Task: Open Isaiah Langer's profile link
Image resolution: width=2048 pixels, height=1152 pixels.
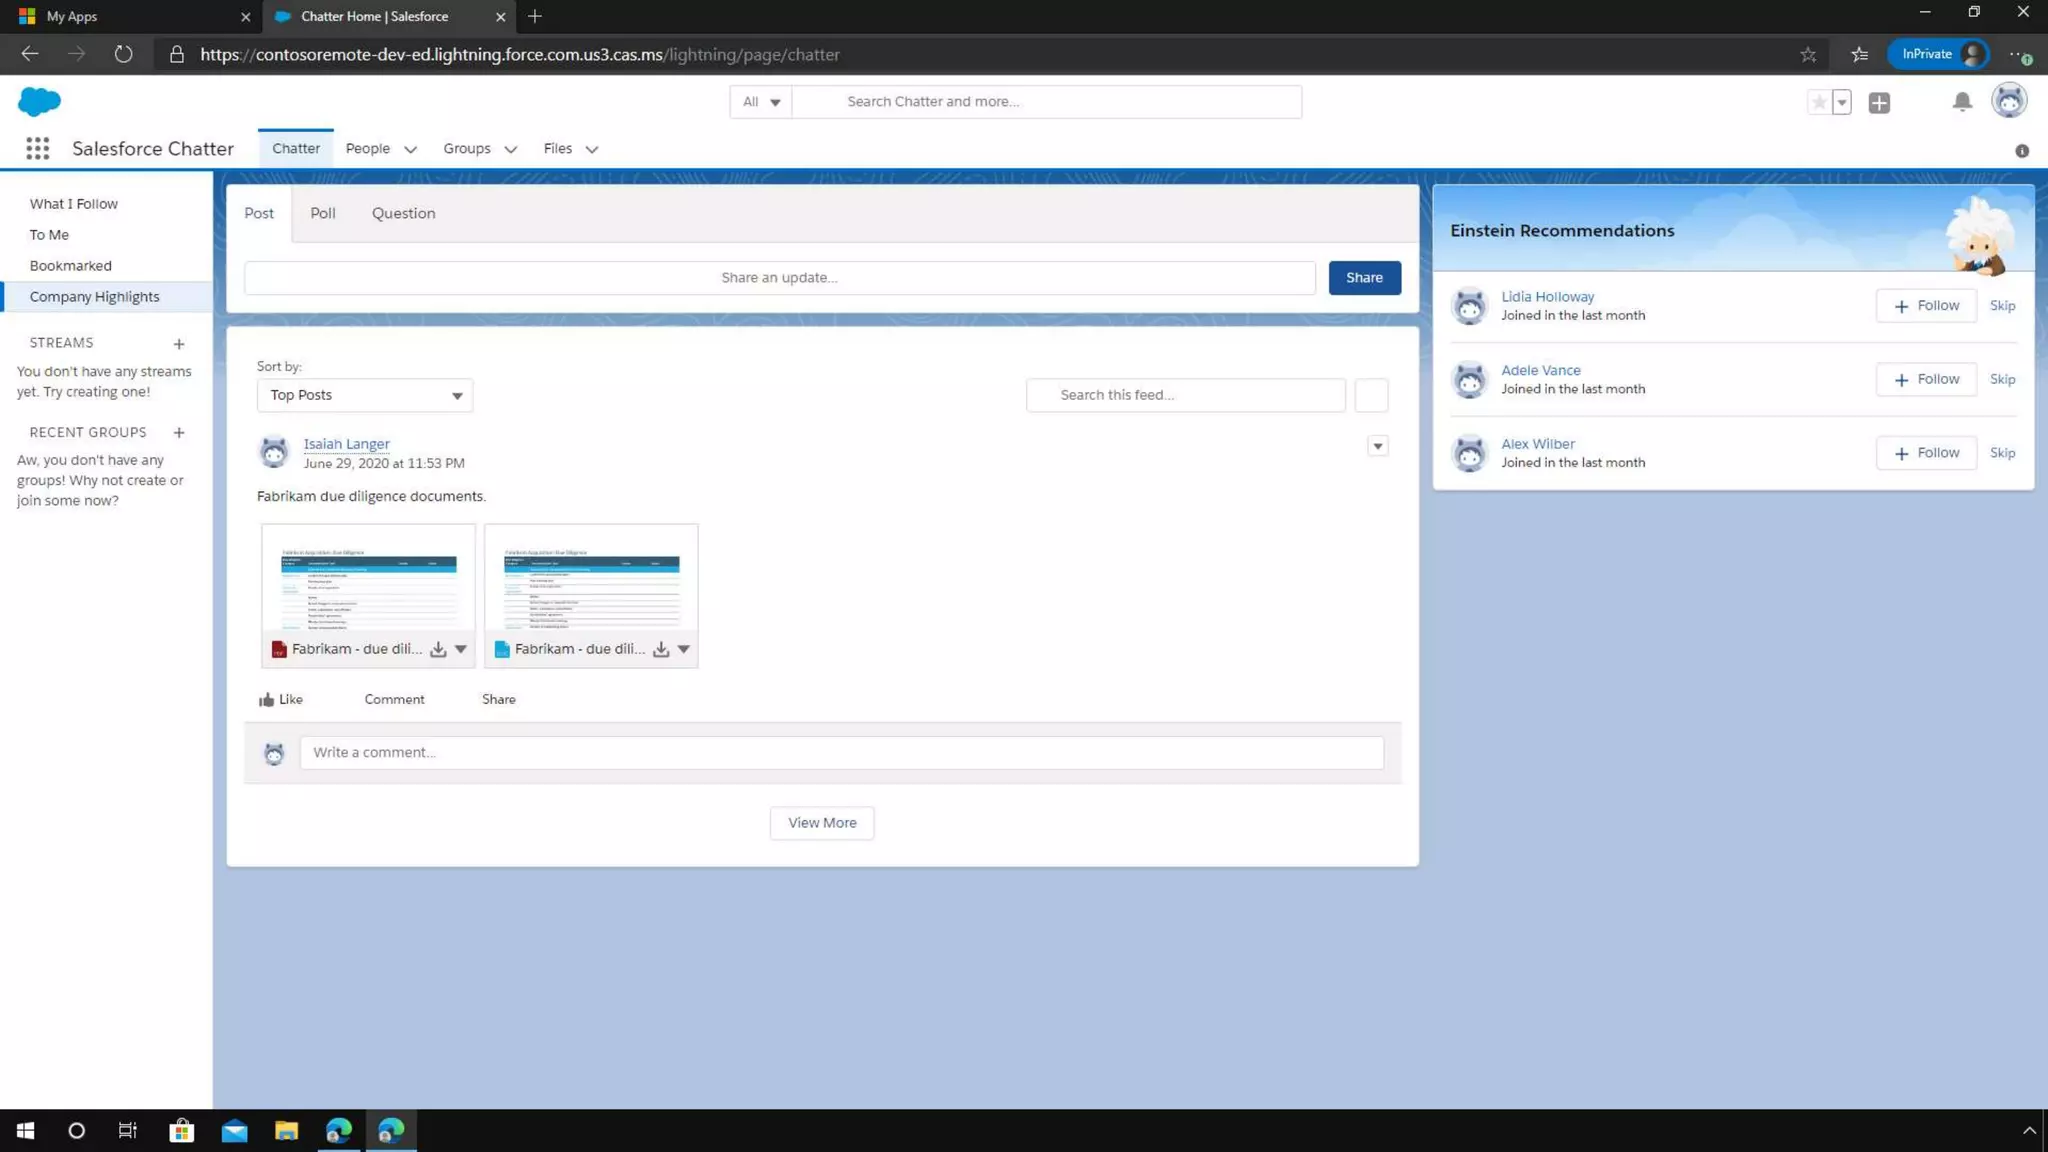Action: (x=346, y=444)
